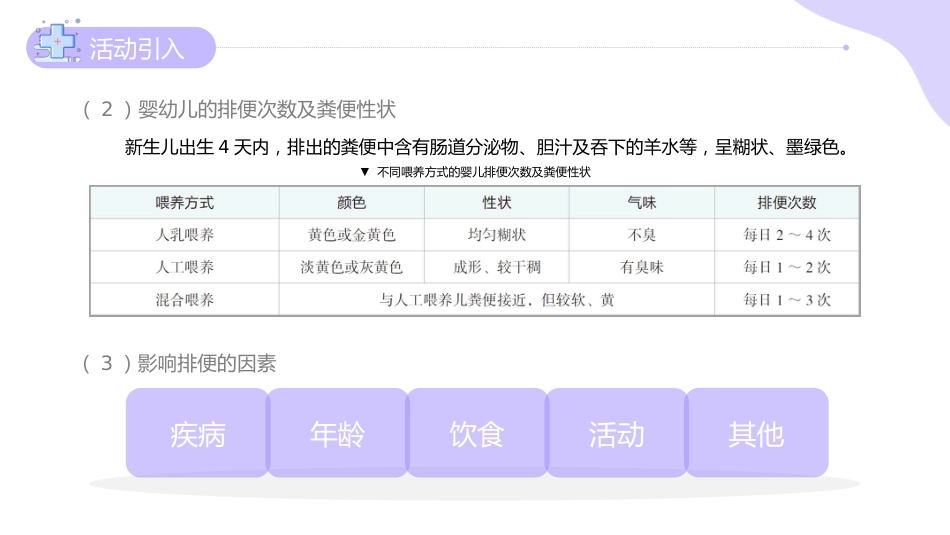The height and width of the screenshot is (535, 950).
Task: Click table cell 淡黄色或灰黄色
Action: [351, 267]
